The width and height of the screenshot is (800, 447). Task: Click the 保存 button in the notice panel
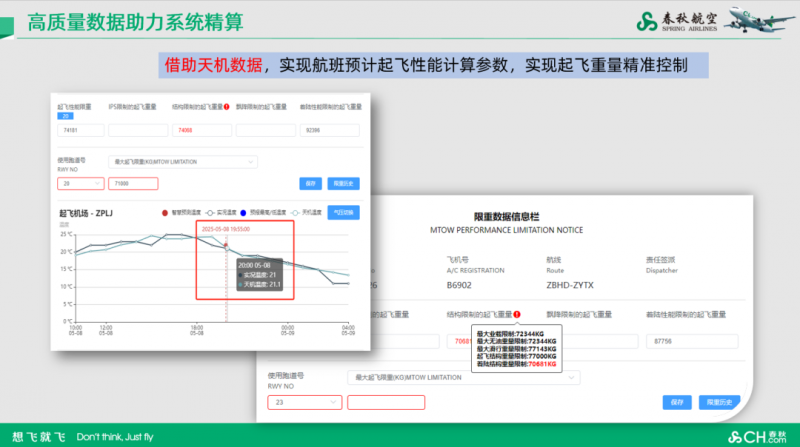click(677, 402)
